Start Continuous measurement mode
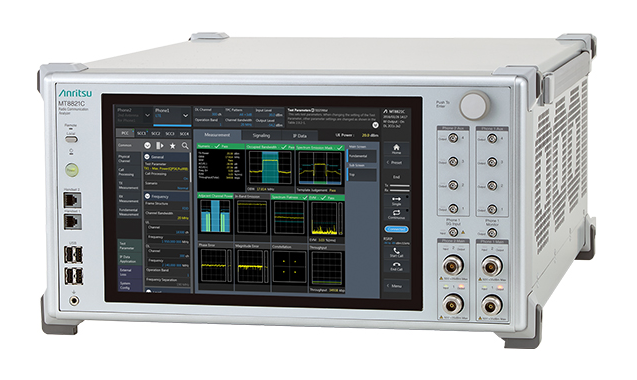The image size is (637, 380). (x=396, y=214)
